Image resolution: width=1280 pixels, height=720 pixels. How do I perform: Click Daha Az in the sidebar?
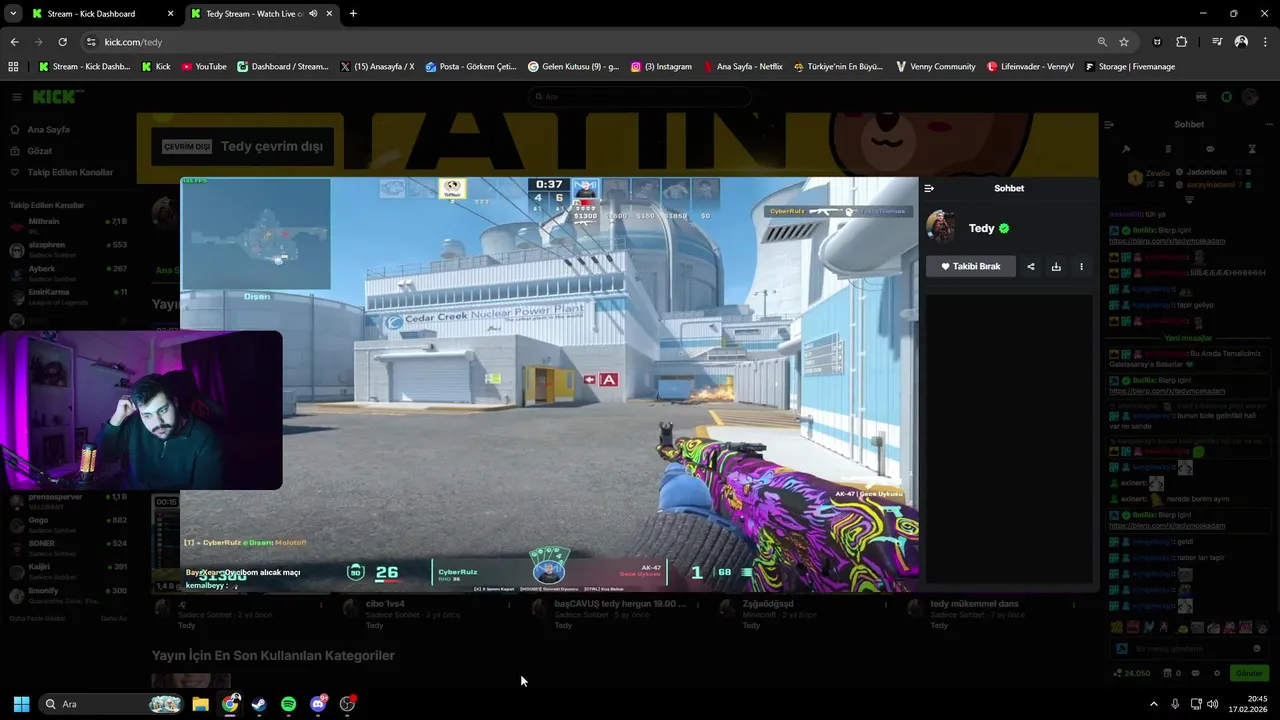click(114, 618)
